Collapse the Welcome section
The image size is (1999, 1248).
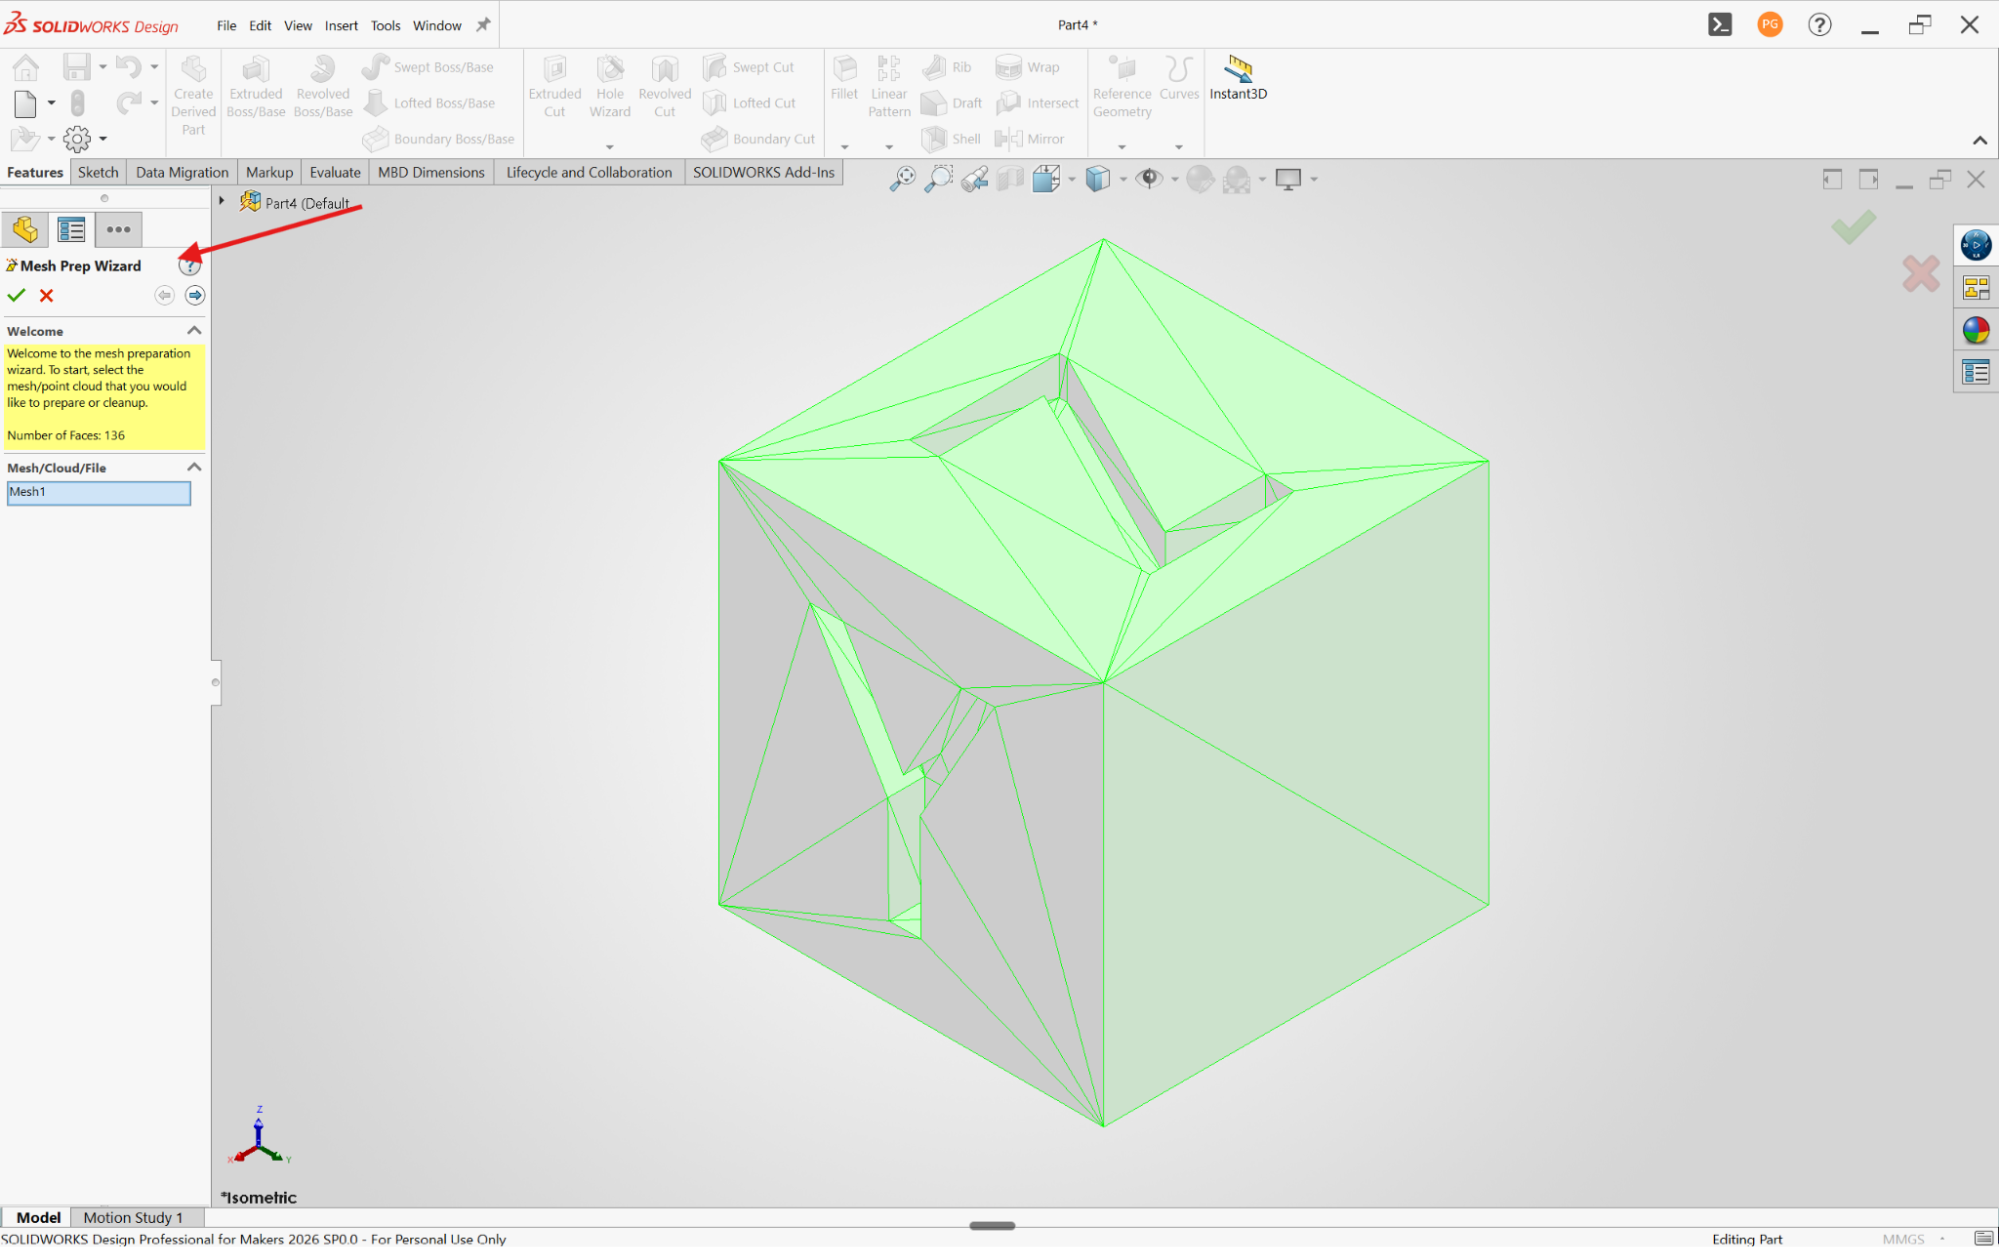tap(194, 331)
